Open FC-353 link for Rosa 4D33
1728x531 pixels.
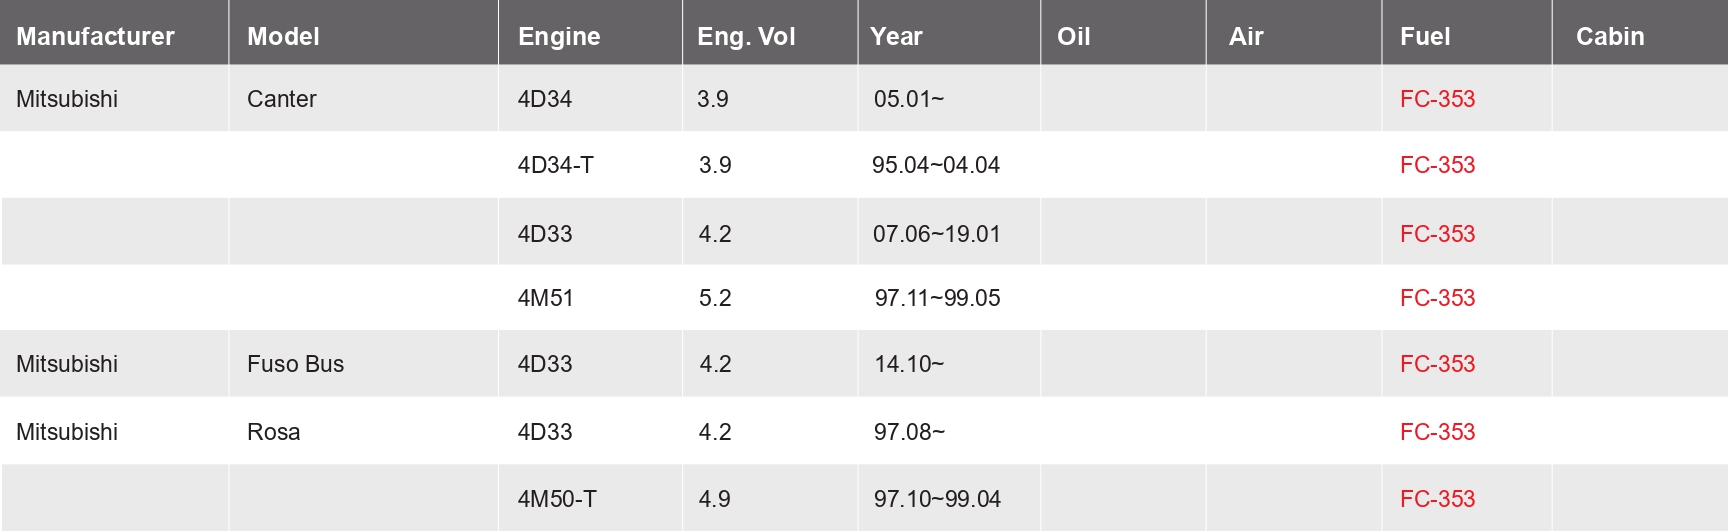click(1437, 432)
